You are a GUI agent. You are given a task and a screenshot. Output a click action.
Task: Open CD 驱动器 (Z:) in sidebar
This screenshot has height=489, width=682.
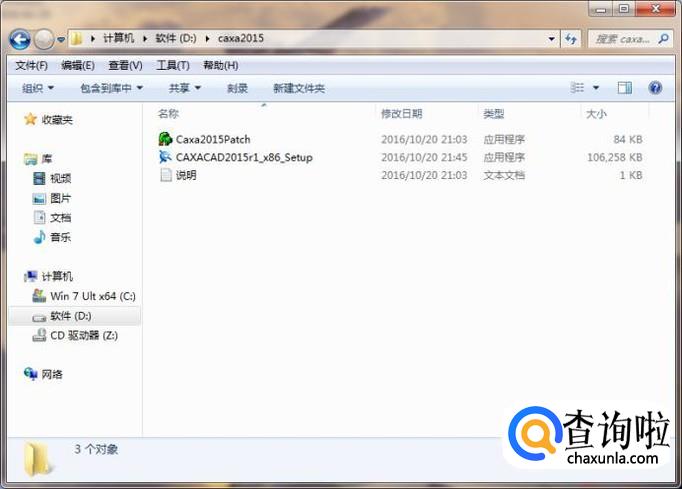[x=84, y=335]
